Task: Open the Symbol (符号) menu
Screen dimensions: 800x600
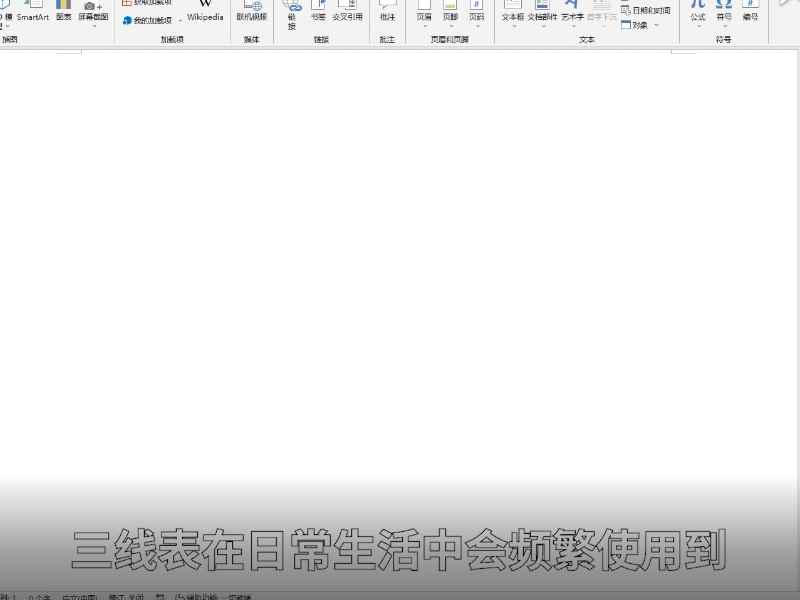Action: 723,14
